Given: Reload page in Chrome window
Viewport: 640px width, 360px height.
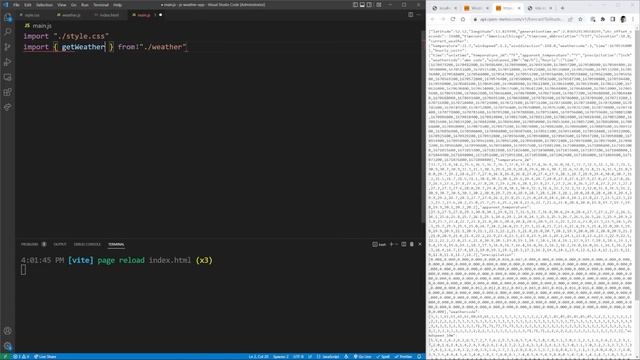Looking at the screenshot, I should coord(453,19).
